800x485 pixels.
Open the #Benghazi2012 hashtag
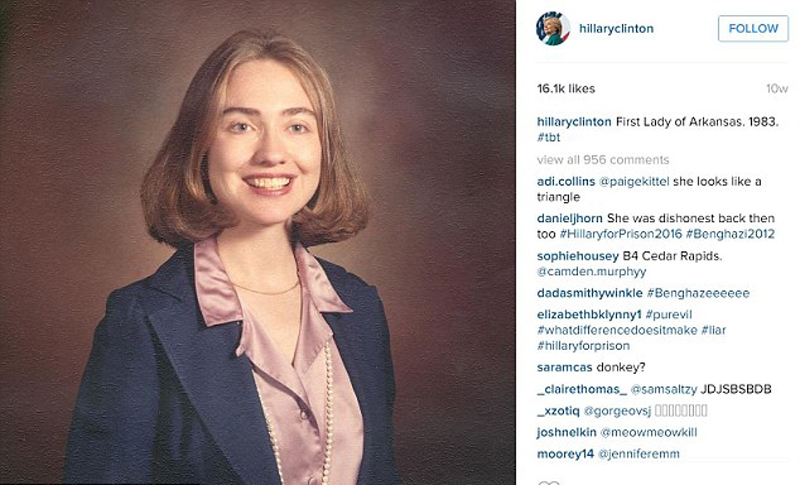[x=730, y=234]
